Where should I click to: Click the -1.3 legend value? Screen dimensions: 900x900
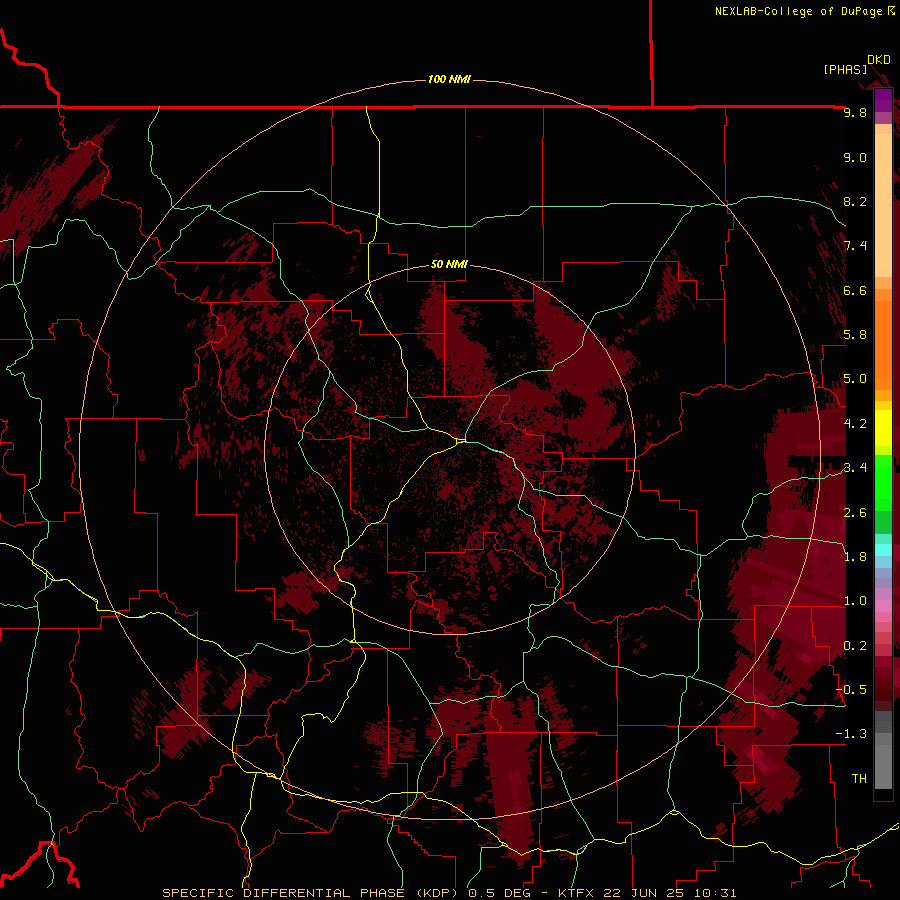click(x=851, y=734)
